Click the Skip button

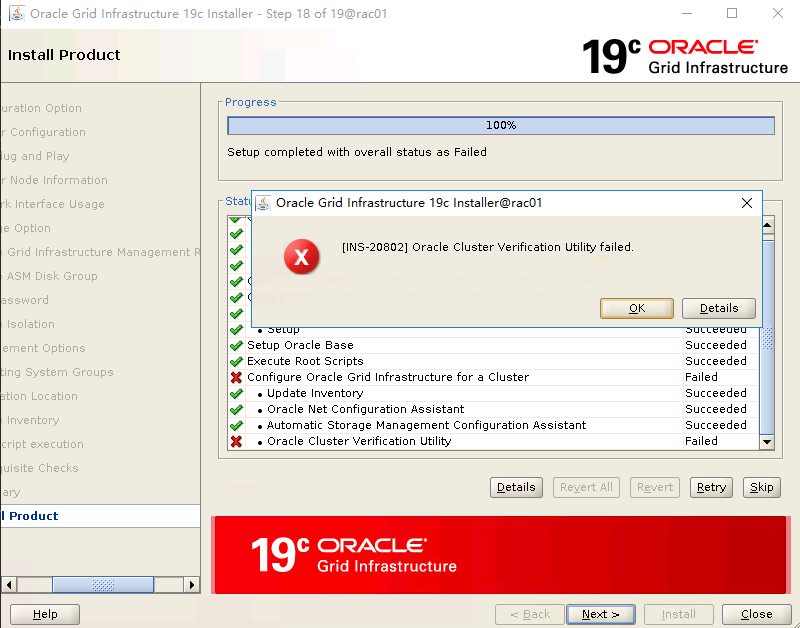762,487
